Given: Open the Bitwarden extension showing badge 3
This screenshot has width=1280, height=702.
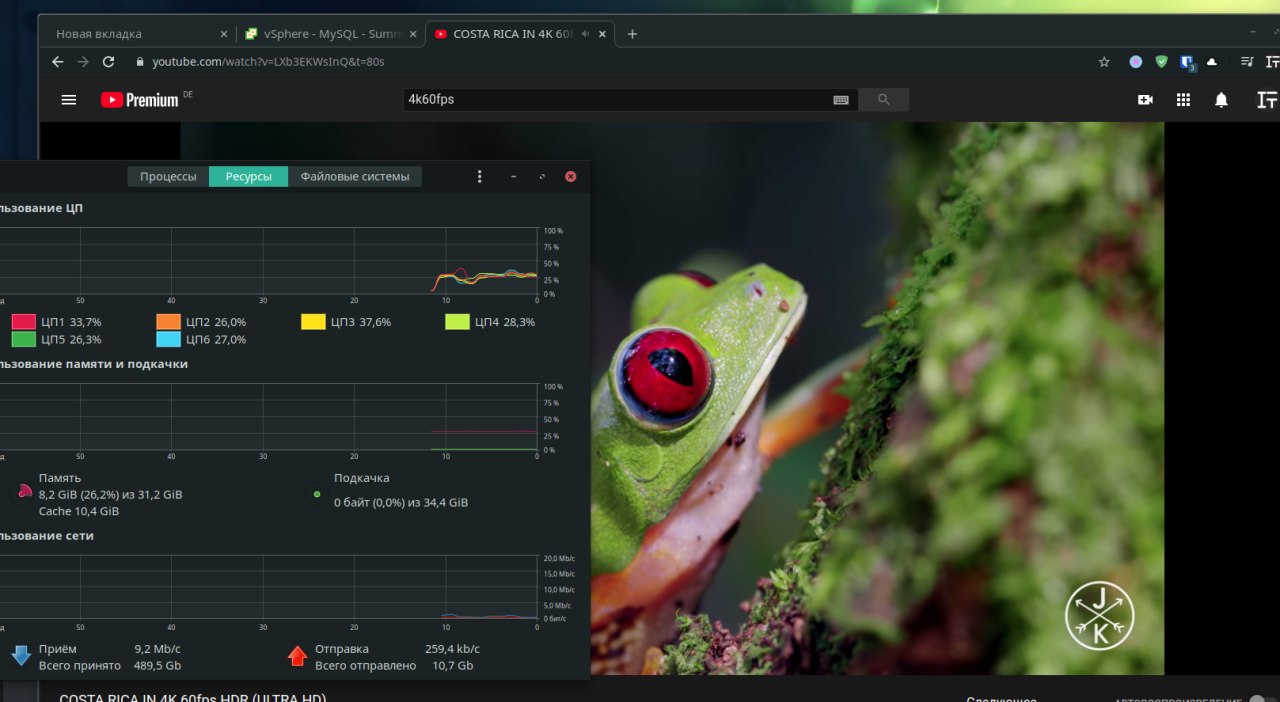Looking at the screenshot, I should (x=1187, y=63).
